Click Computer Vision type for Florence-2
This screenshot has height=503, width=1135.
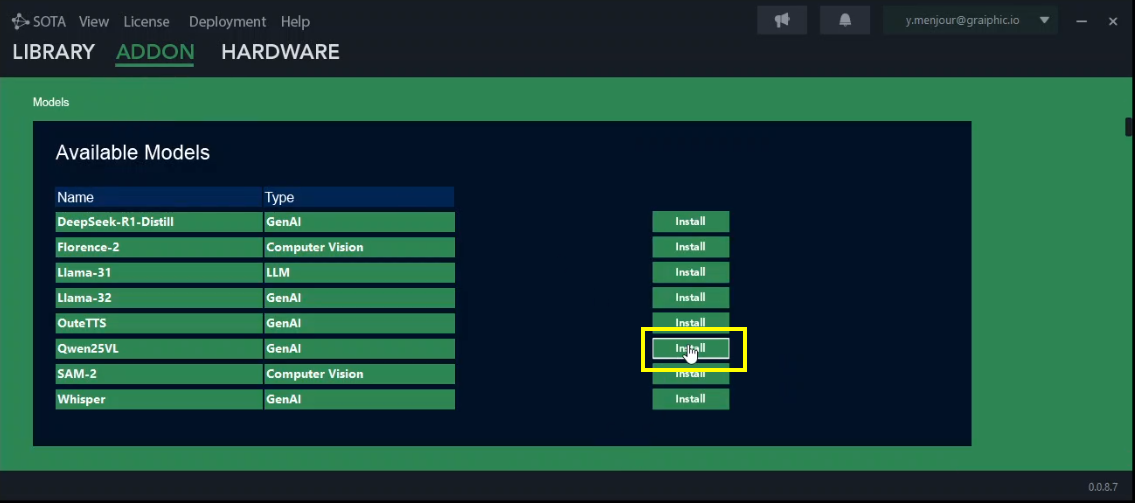[x=359, y=247]
